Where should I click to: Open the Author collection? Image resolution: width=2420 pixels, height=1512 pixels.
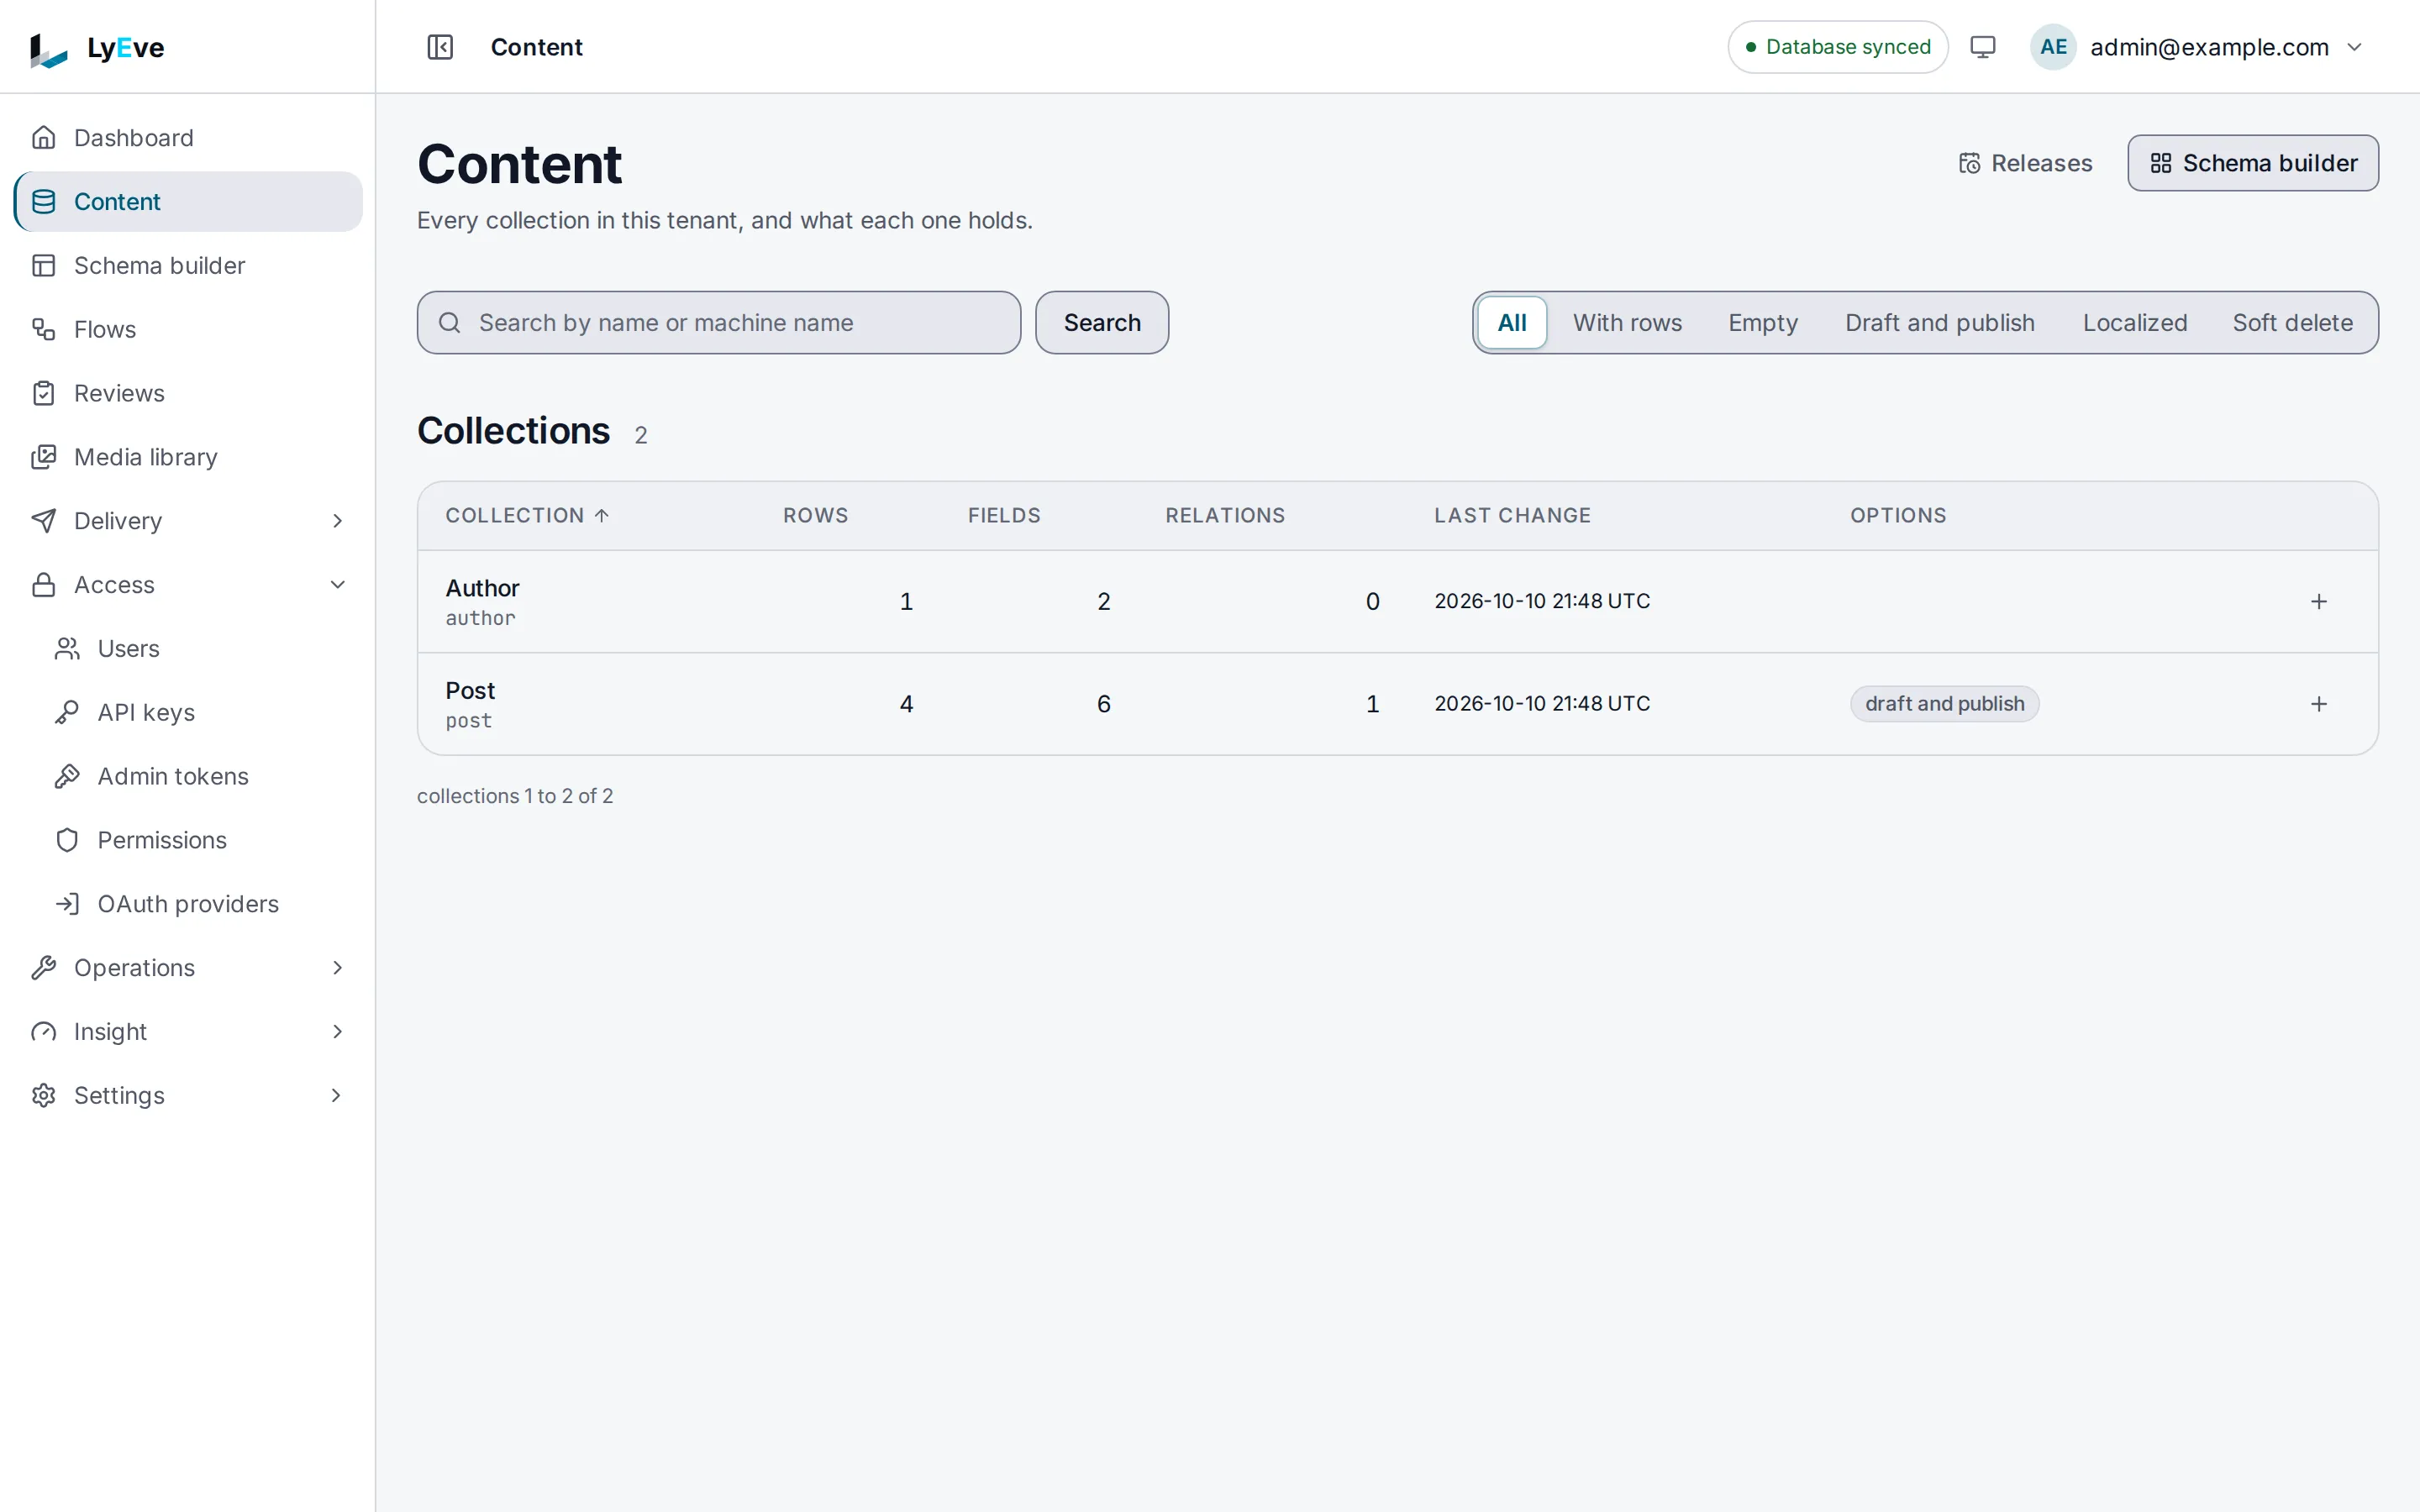482,588
